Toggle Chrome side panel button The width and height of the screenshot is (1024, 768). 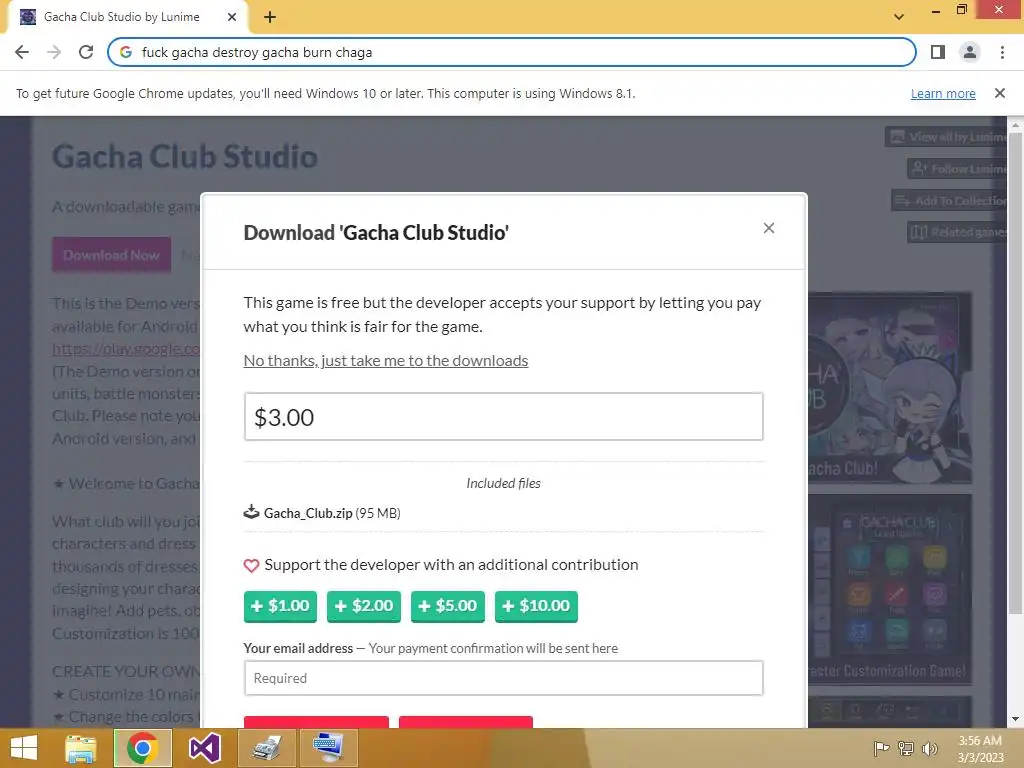[x=938, y=52]
